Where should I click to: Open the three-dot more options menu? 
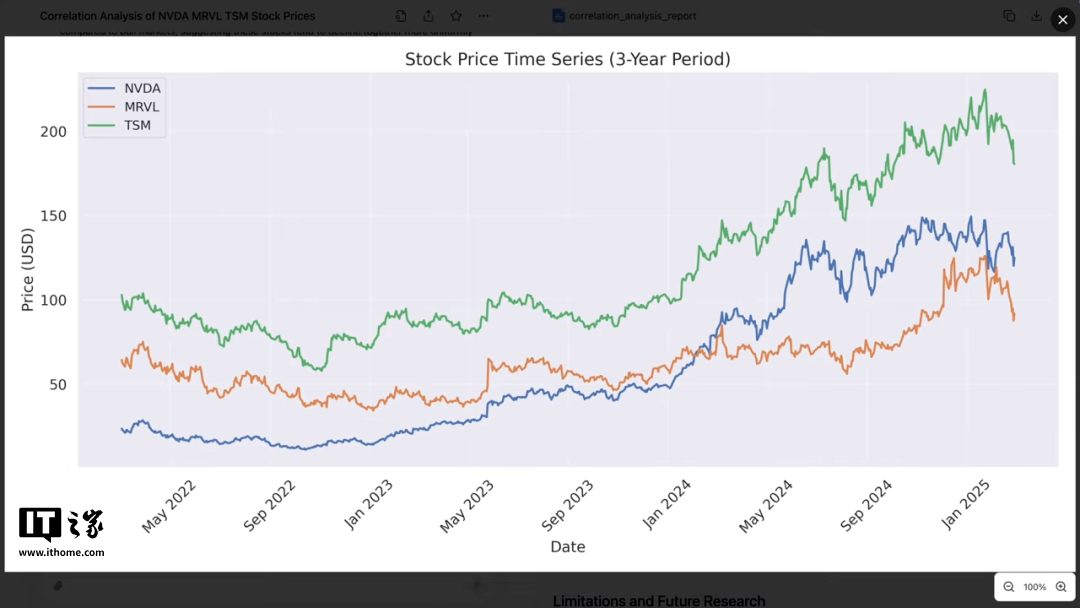484,16
